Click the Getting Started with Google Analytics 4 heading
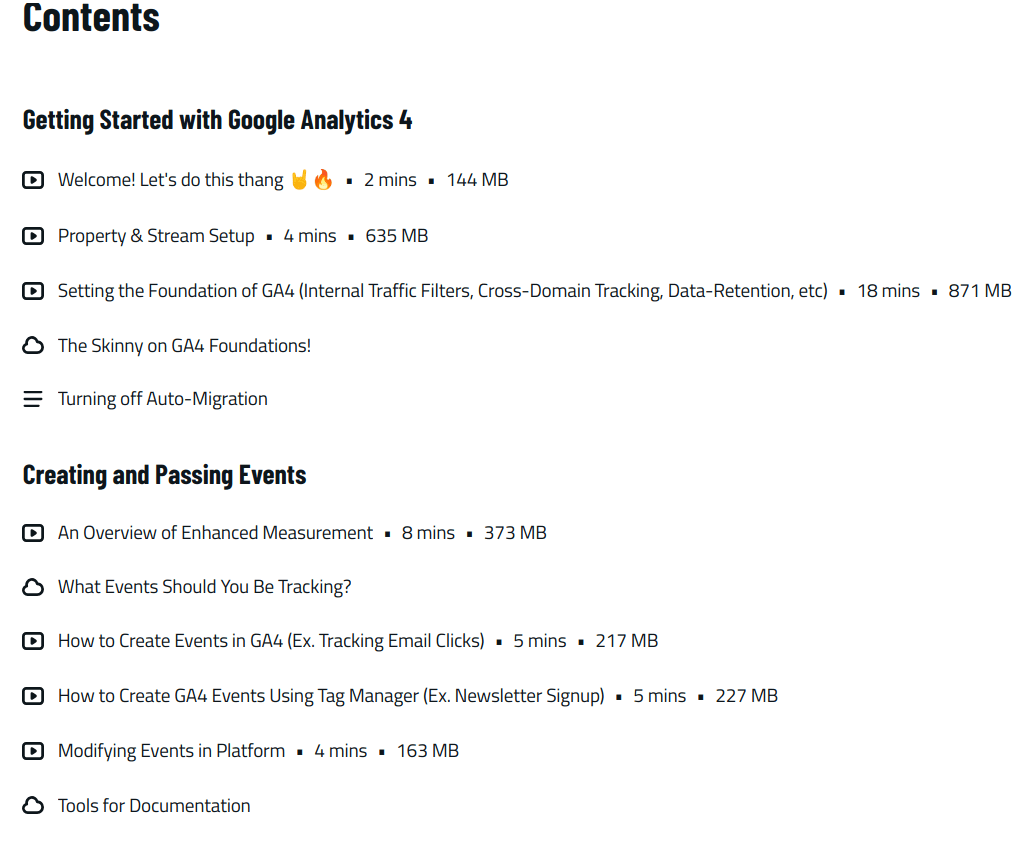Screen dimensions: 1016x862 tap(217, 120)
